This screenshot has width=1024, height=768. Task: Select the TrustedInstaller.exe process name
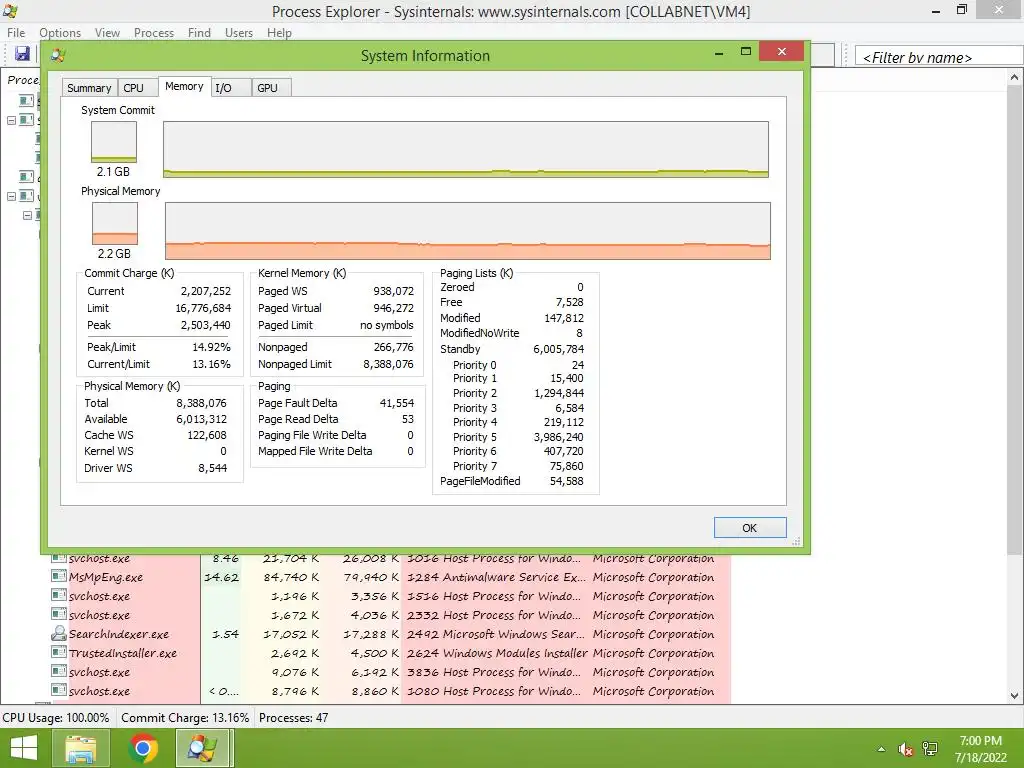[123, 653]
